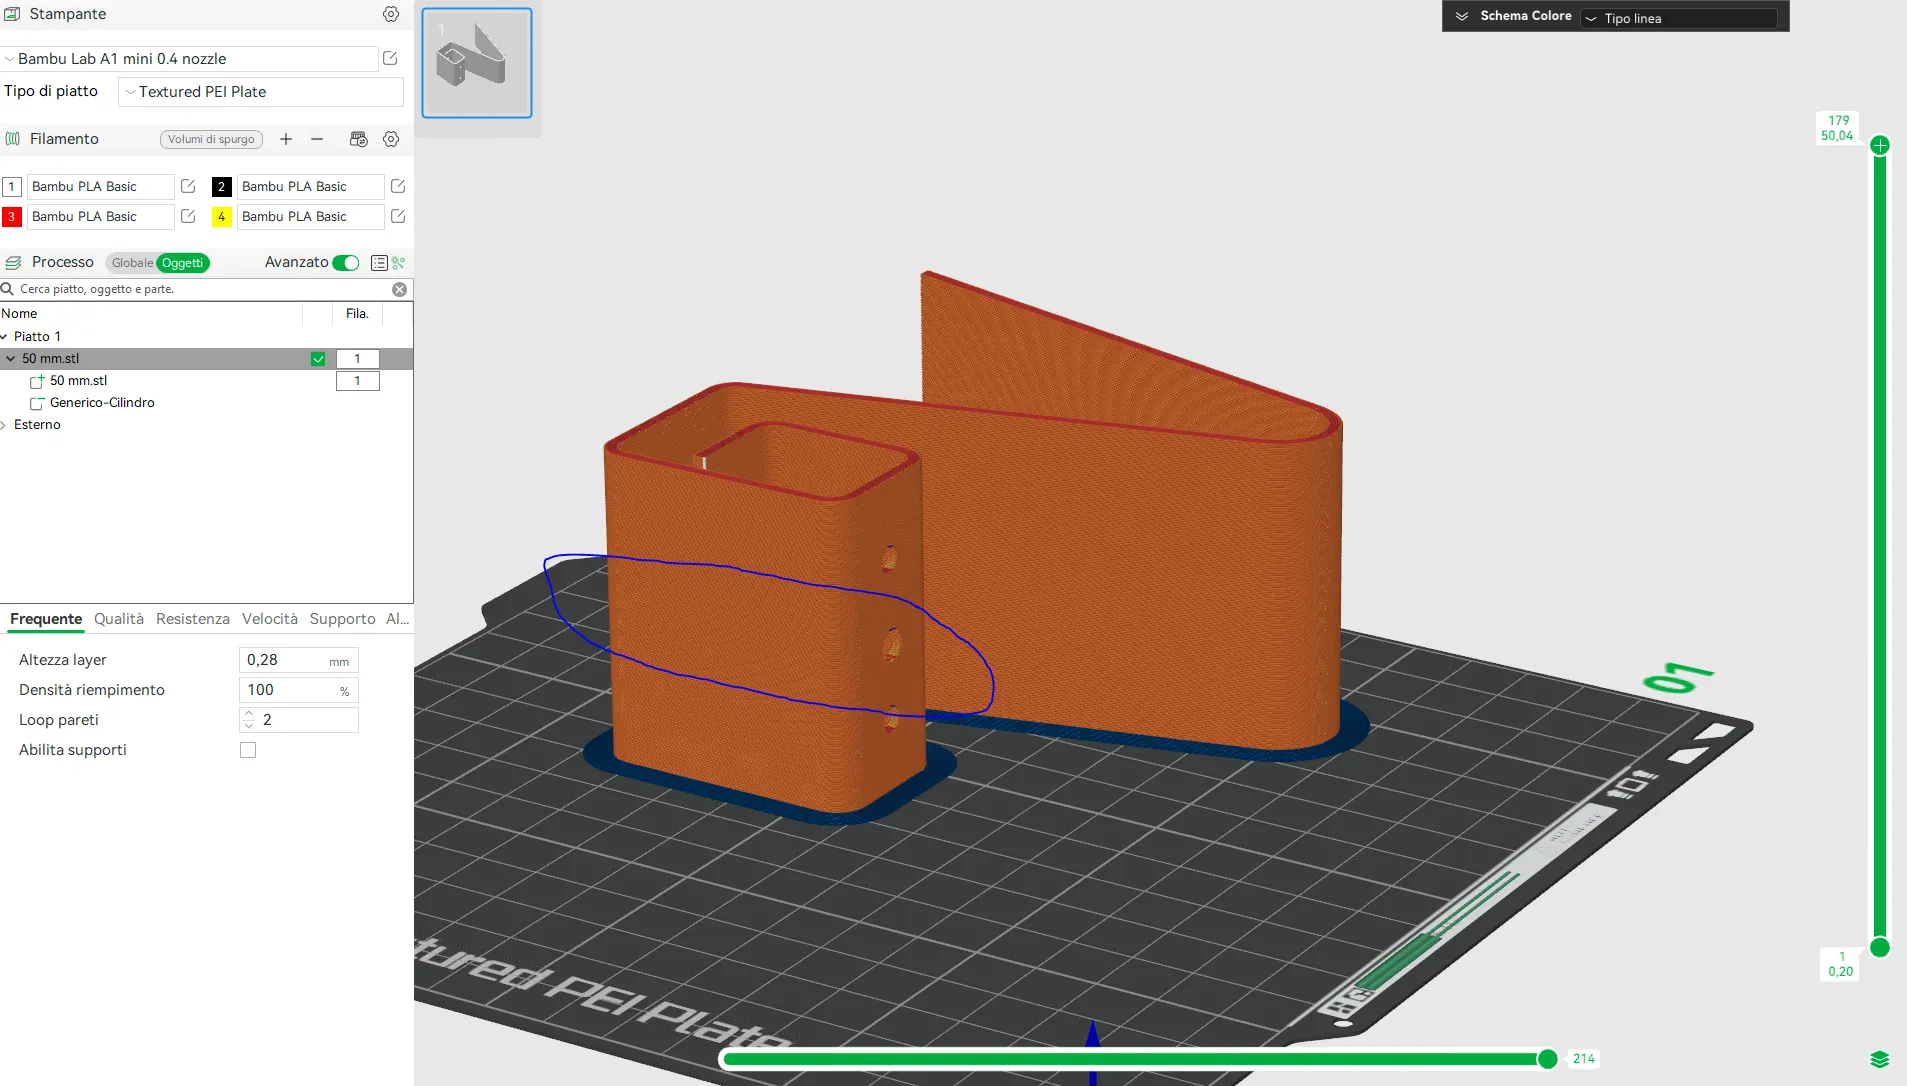The height and width of the screenshot is (1086, 1907).
Task: Enable the Abilita supporti checkbox
Action: [248, 750]
